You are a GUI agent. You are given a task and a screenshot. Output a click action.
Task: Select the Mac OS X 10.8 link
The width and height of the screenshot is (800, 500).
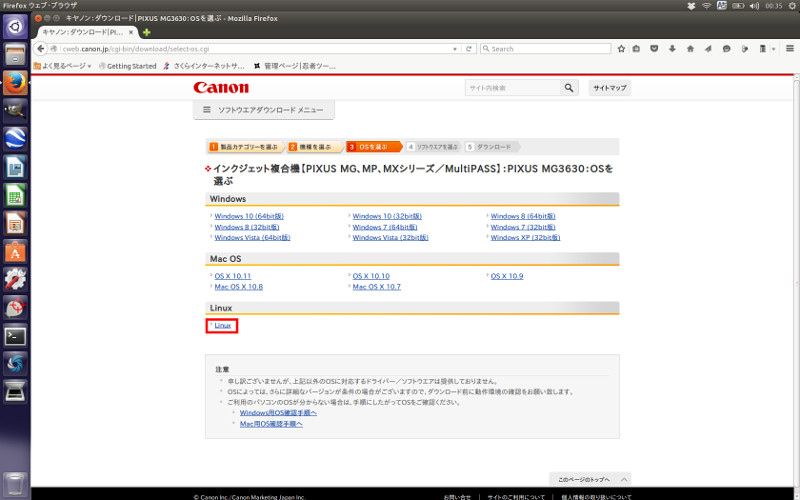click(239, 287)
